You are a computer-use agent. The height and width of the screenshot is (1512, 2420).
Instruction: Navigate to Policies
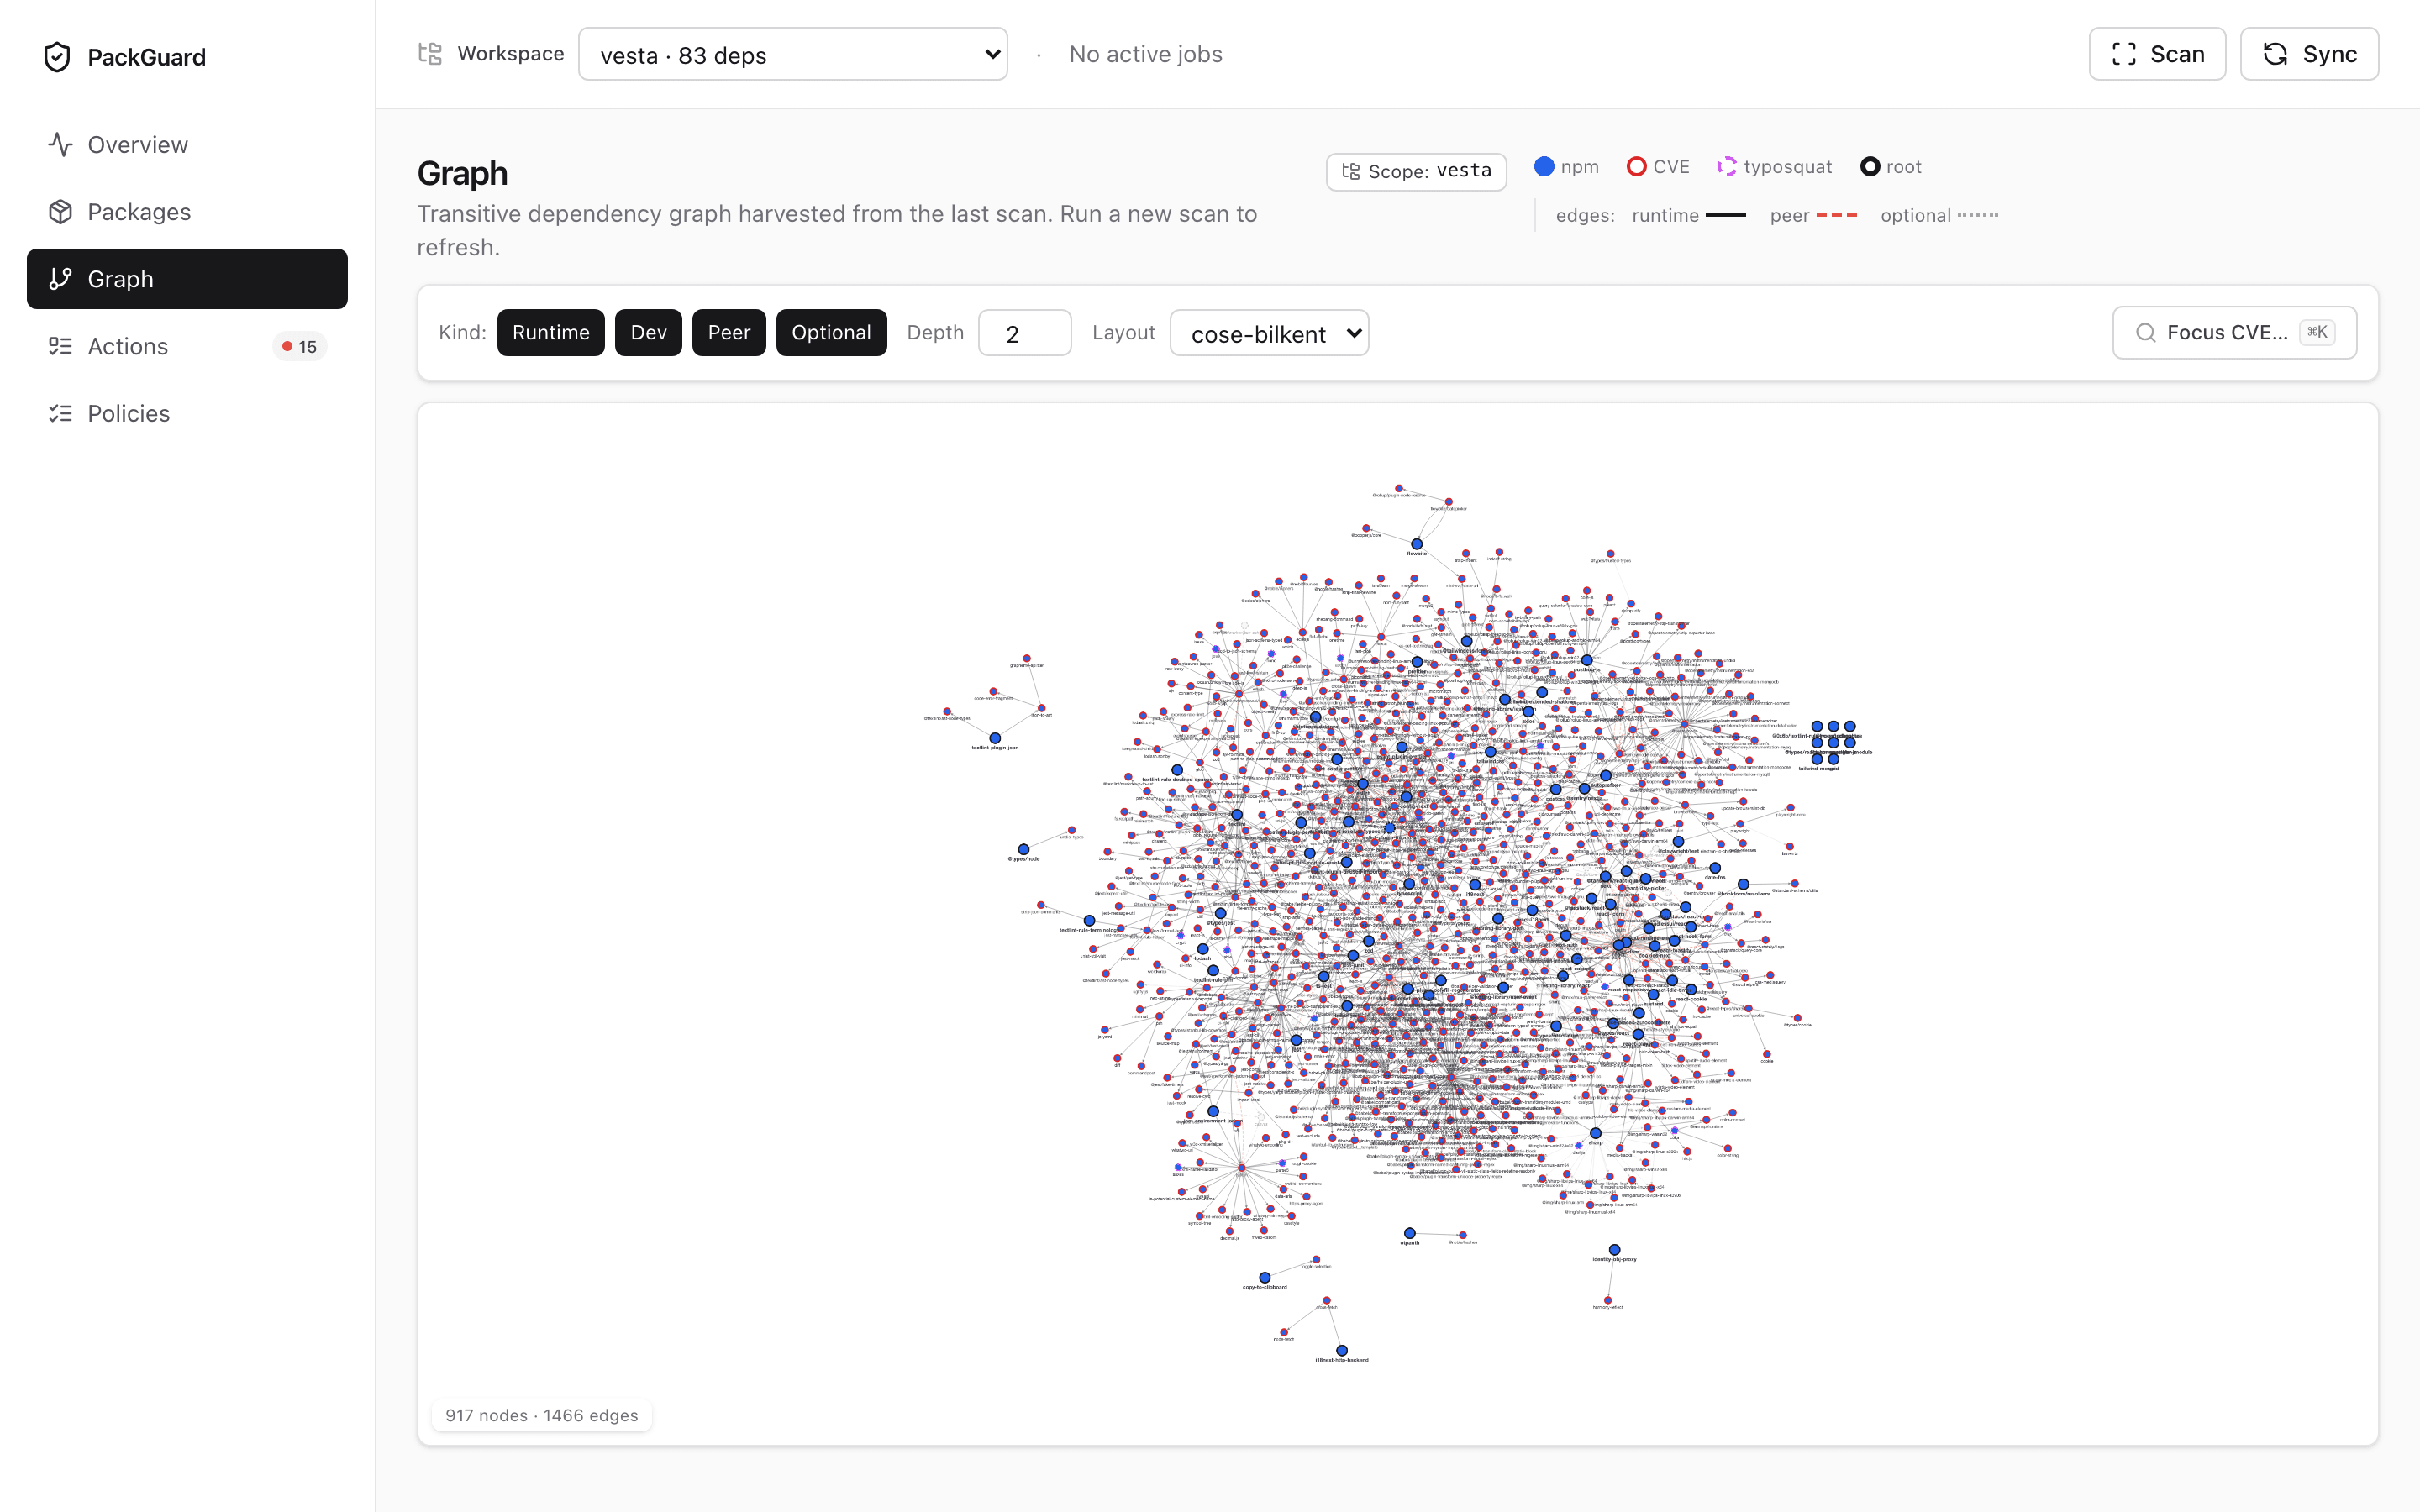187,413
